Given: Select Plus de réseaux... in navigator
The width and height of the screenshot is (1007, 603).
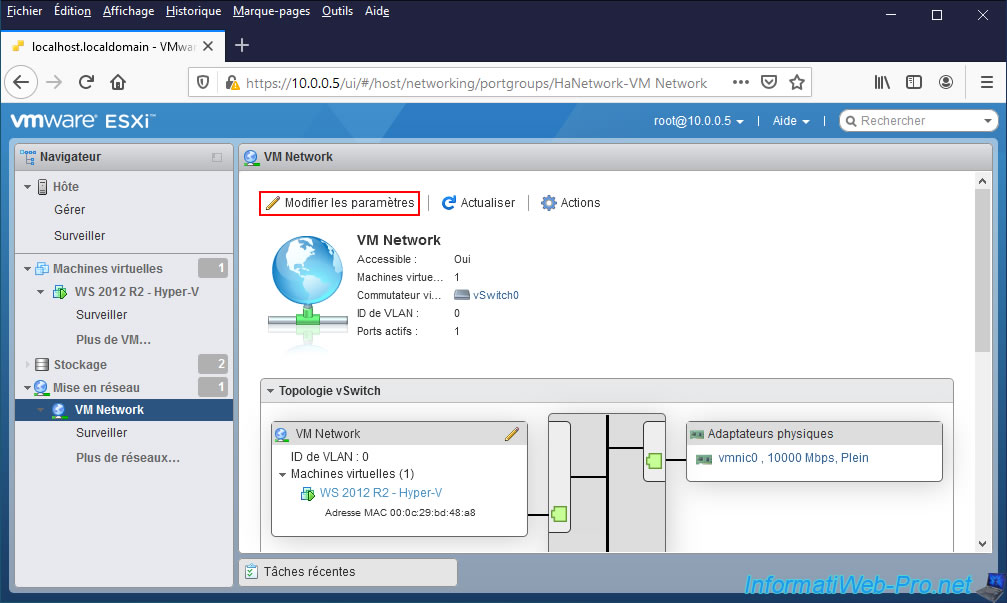Looking at the screenshot, I should [x=128, y=458].
